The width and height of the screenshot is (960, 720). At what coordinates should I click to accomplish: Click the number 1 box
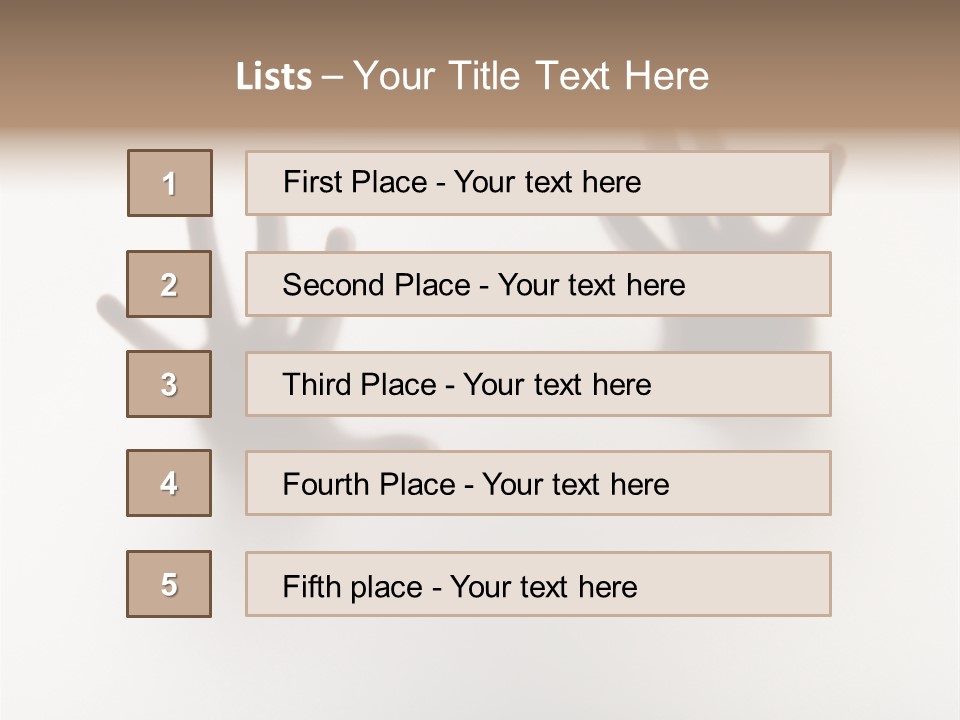(170, 183)
